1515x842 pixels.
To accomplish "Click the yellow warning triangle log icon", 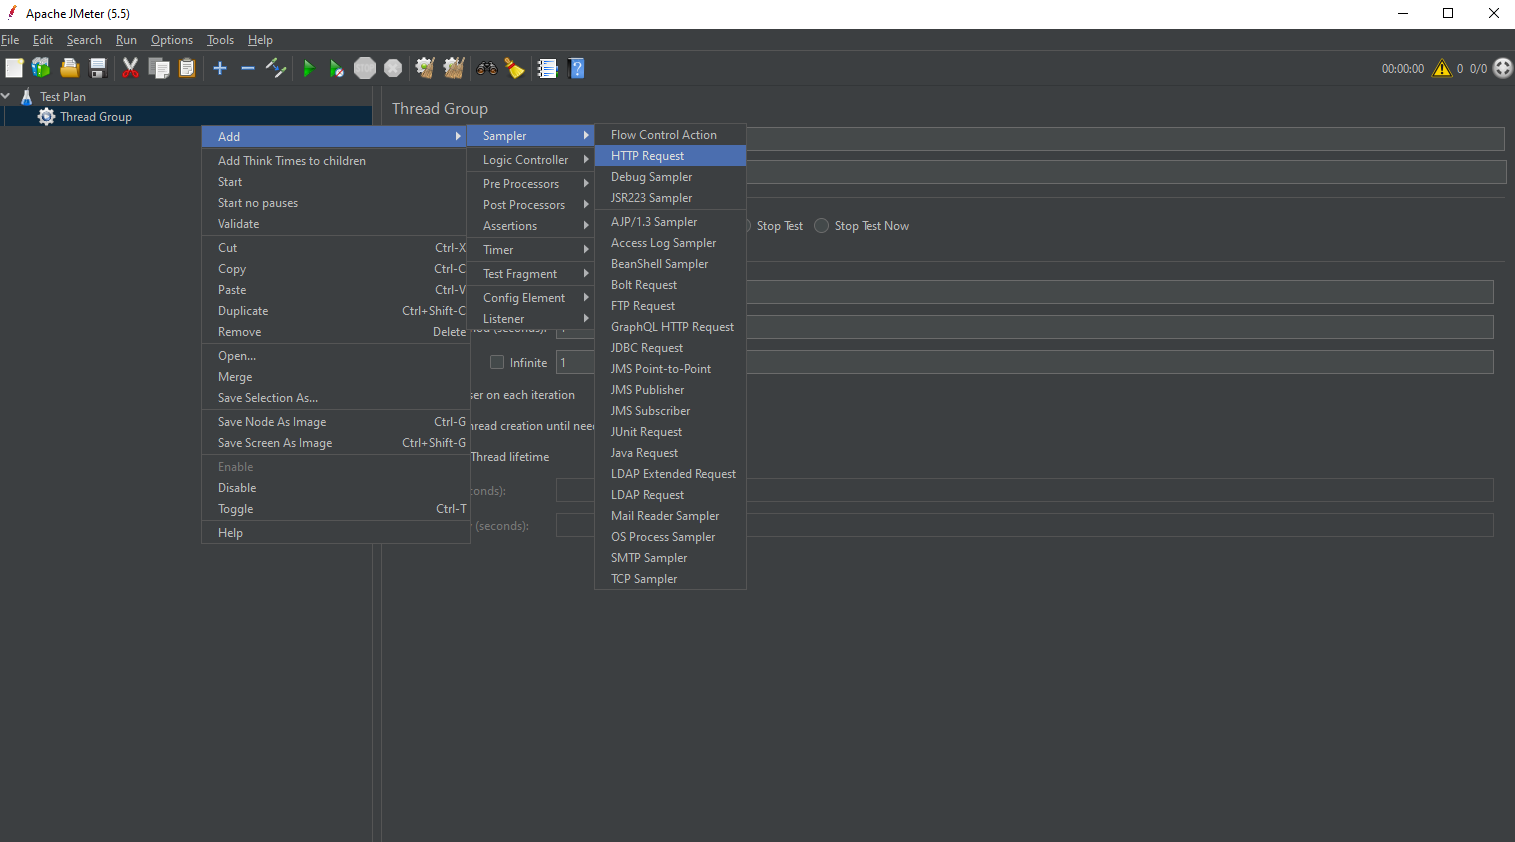I will [1442, 68].
